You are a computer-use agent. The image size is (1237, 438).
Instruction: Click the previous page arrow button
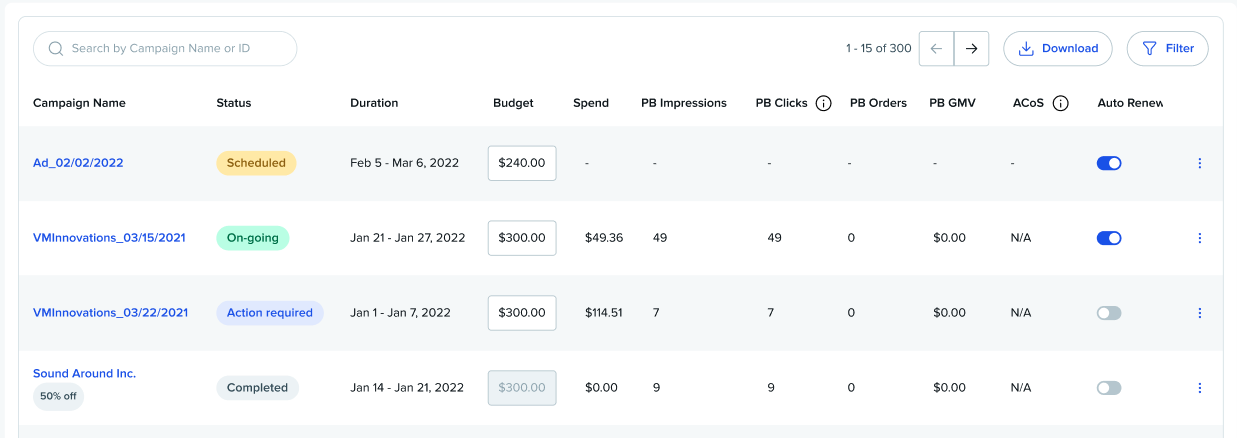click(936, 49)
